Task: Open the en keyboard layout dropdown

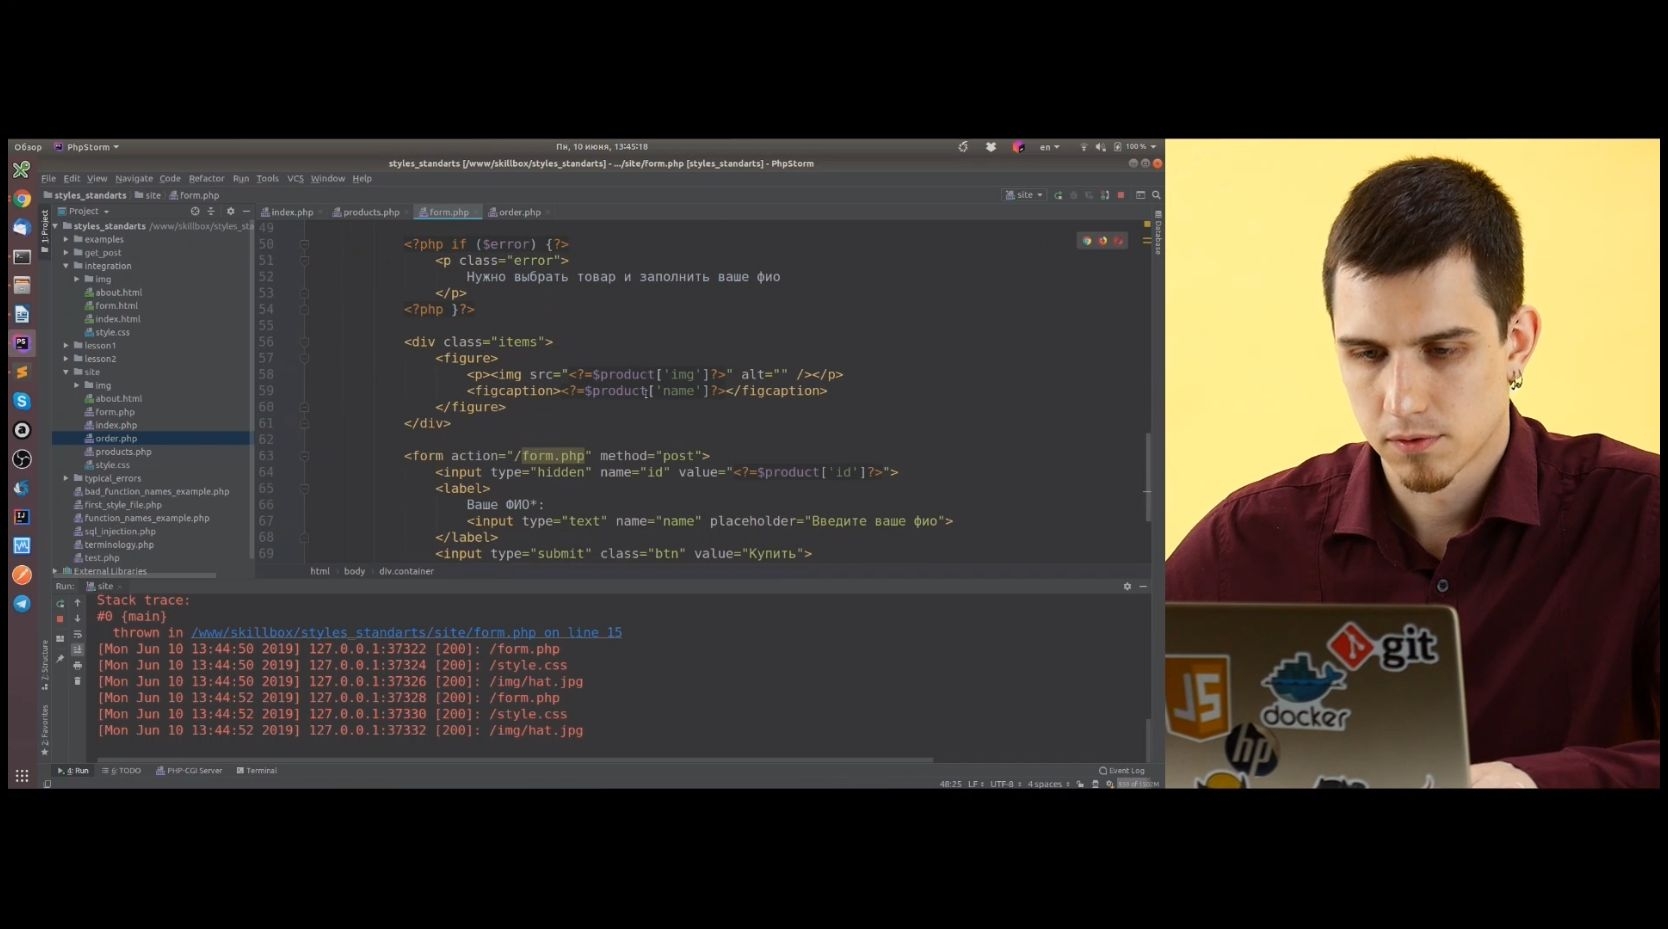Action: (x=1049, y=147)
